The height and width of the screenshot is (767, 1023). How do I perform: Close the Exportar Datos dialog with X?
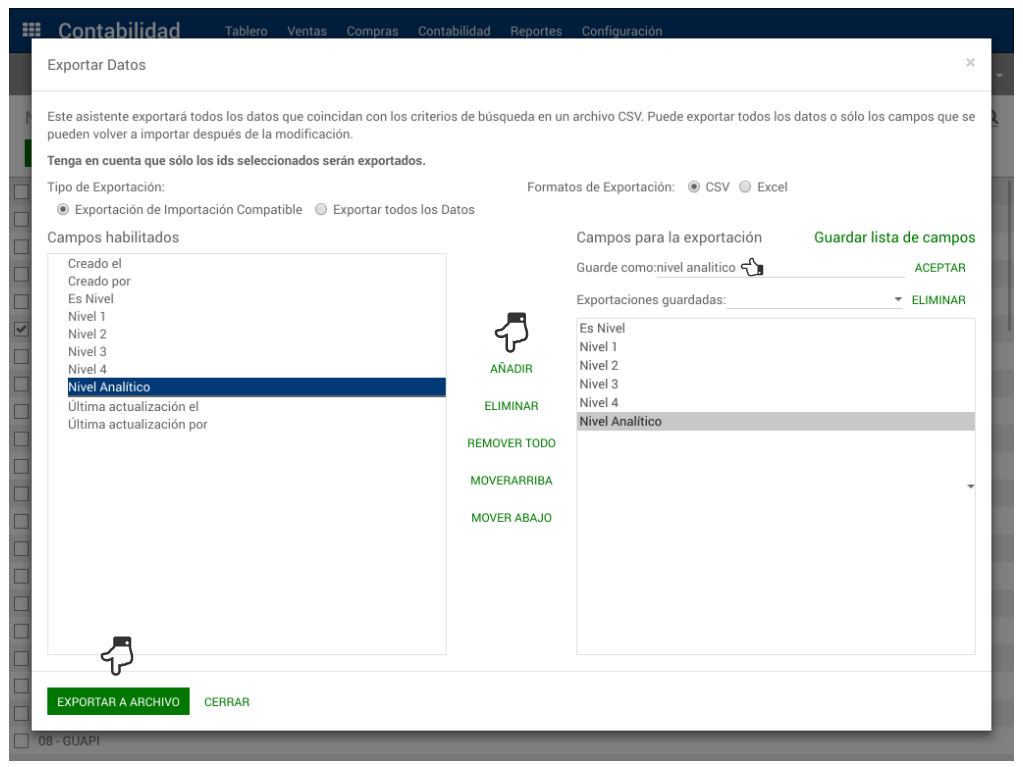[x=969, y=63]
